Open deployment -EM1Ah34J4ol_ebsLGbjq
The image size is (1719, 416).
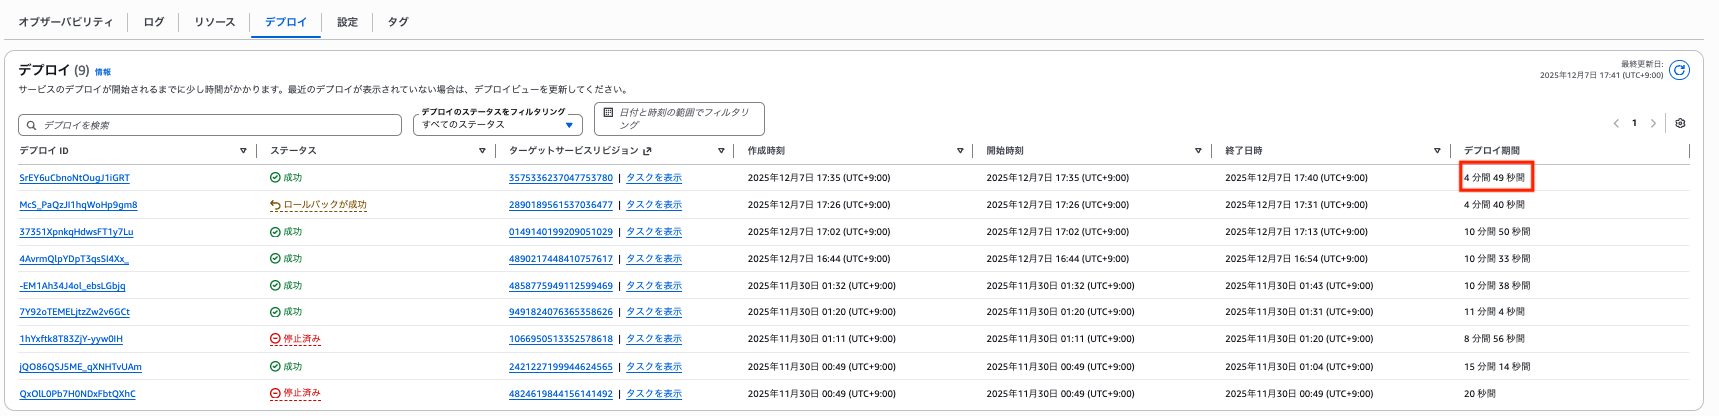(72, 286)
